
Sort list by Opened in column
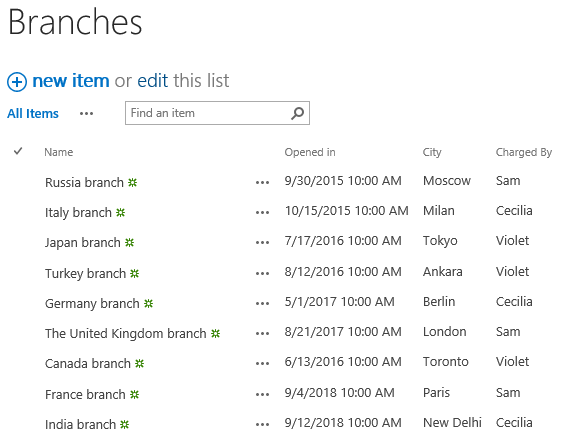click(310, 152)
